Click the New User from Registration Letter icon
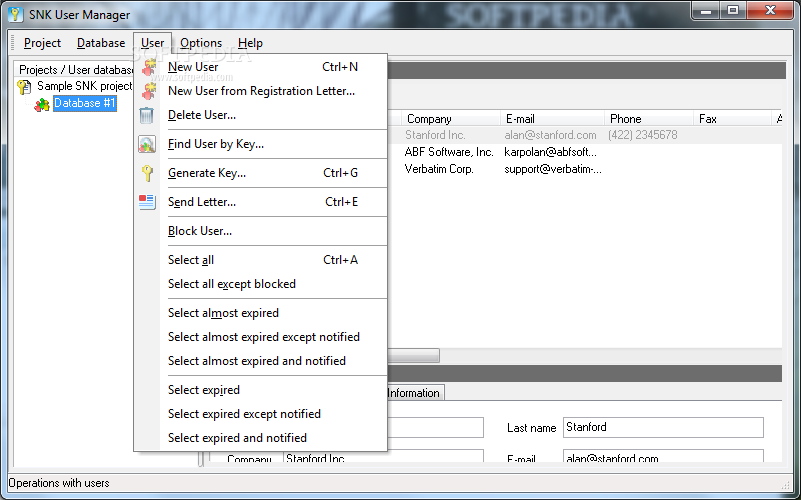 (148, 91)
